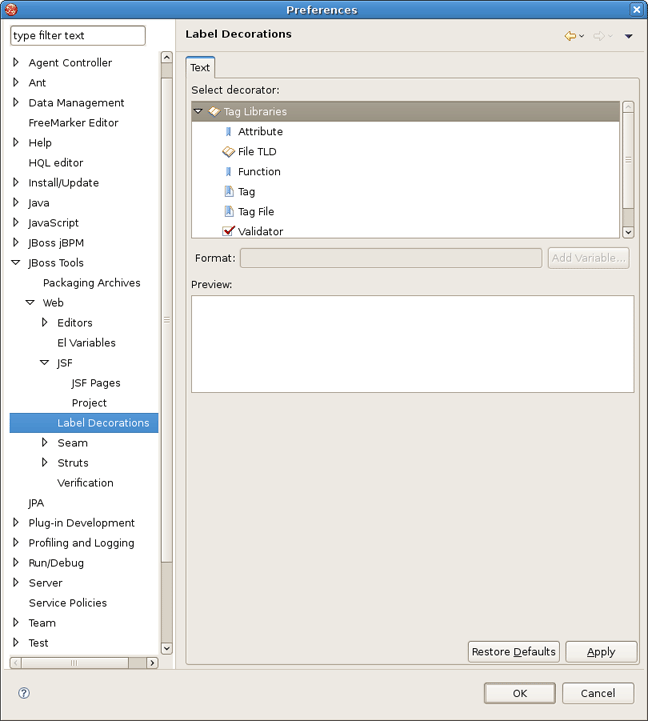This screenshot has width=648, height=721.
Task: Focus the type filter text field
Action: click(78, 36)
